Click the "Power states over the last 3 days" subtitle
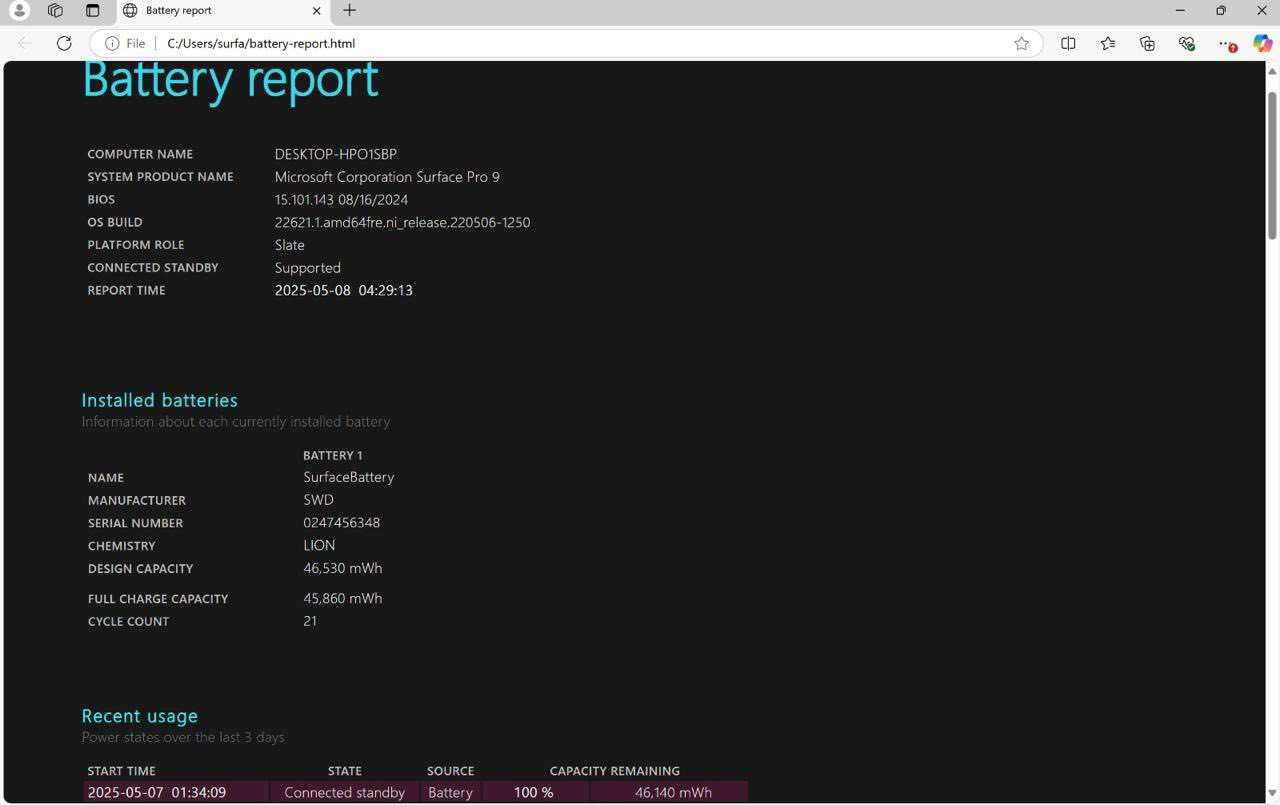The image size is (1280, 805). pyautogui.click(x=183, y=737)
